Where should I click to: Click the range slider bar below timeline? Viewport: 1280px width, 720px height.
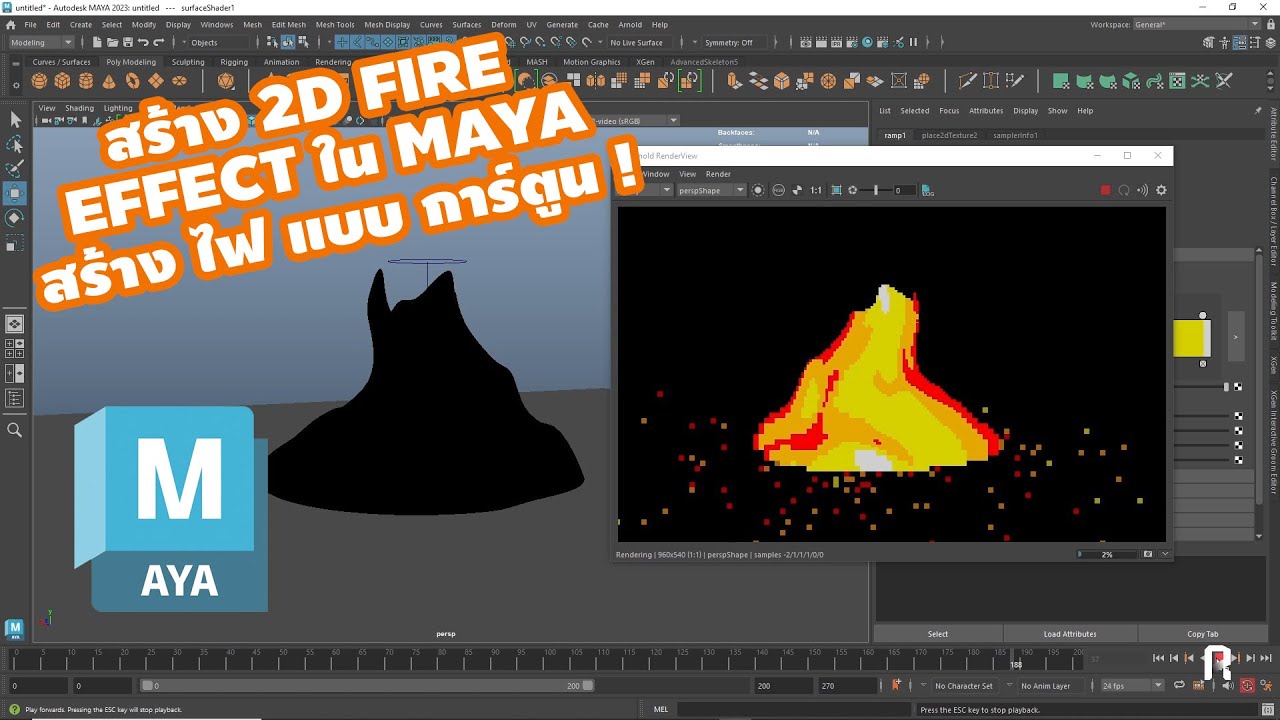367,686
